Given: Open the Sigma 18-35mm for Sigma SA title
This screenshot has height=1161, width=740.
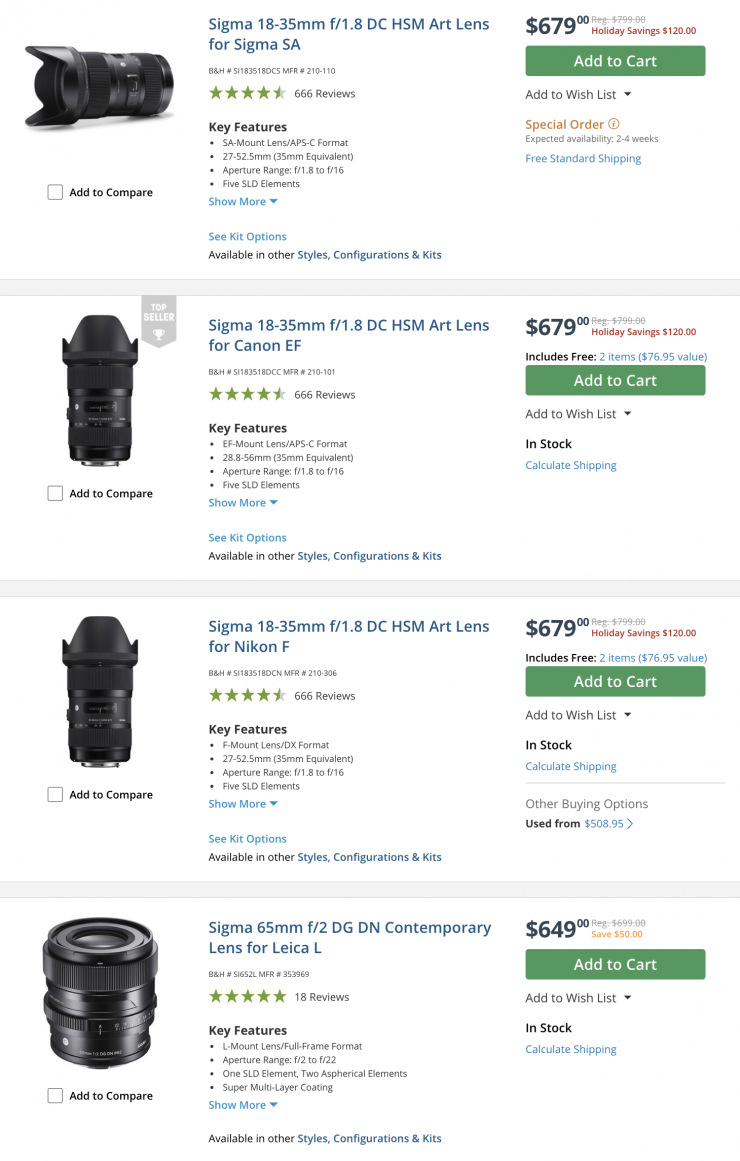Looking at the screenshot, I should click(x=349, y=34).
